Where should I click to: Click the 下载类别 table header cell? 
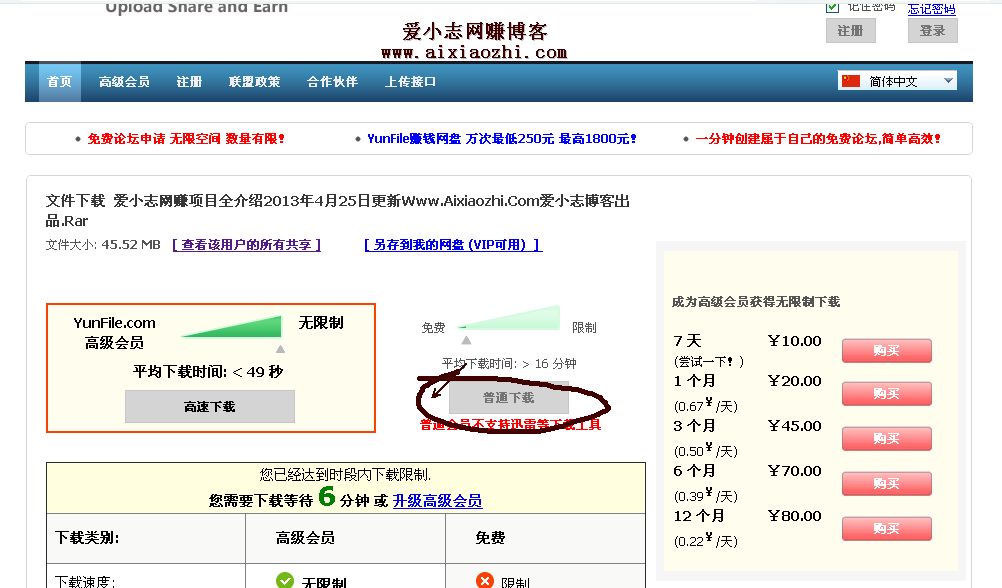[146, 538]
